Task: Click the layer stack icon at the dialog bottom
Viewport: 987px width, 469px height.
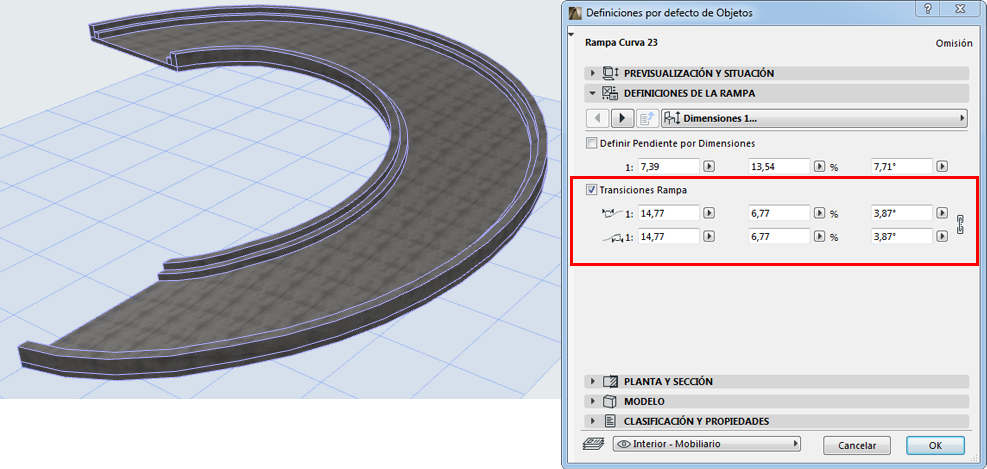Action: (594, 444)
